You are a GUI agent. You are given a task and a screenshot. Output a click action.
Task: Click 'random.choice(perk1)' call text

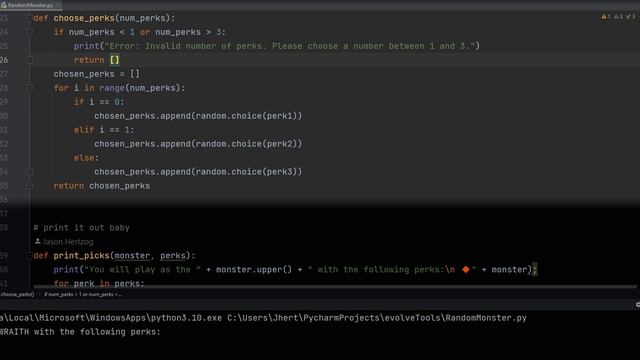(x=246, y=116)
